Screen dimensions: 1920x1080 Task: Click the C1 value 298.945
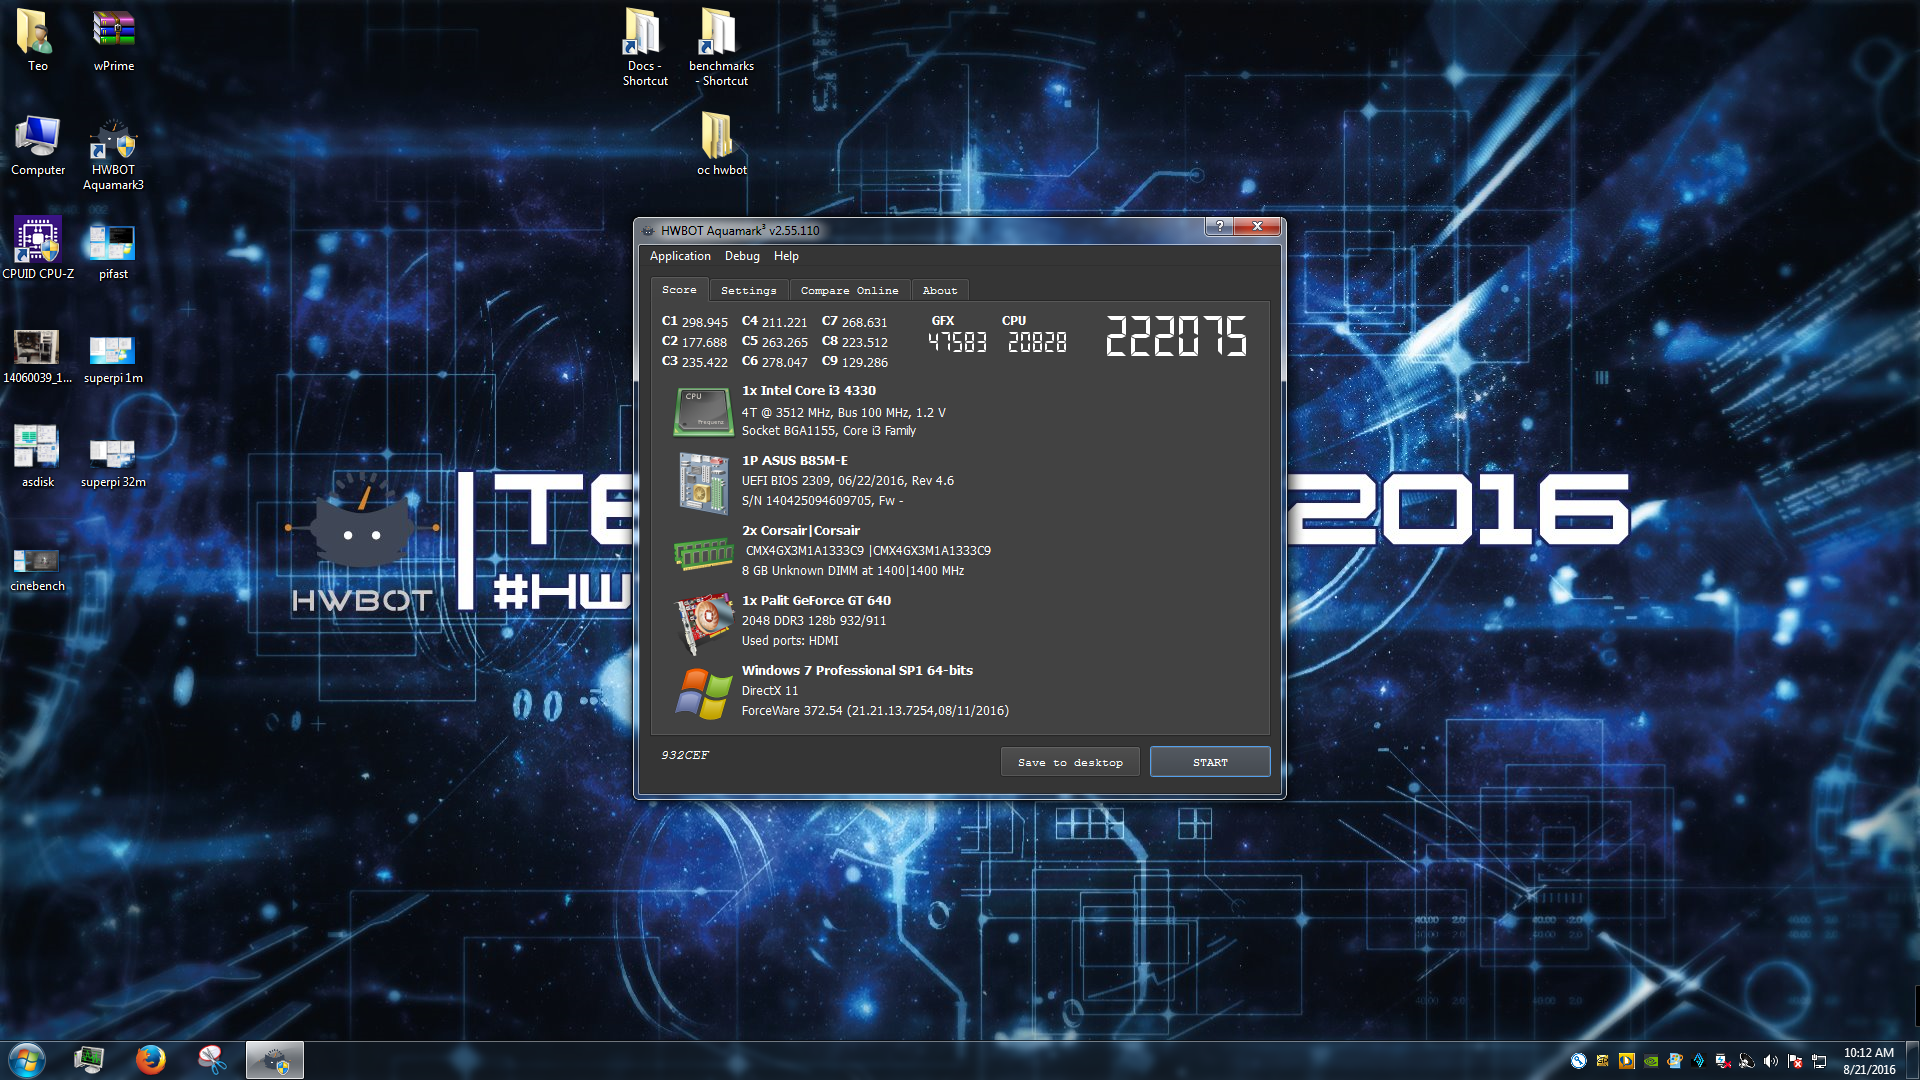(x=704, y=322)
